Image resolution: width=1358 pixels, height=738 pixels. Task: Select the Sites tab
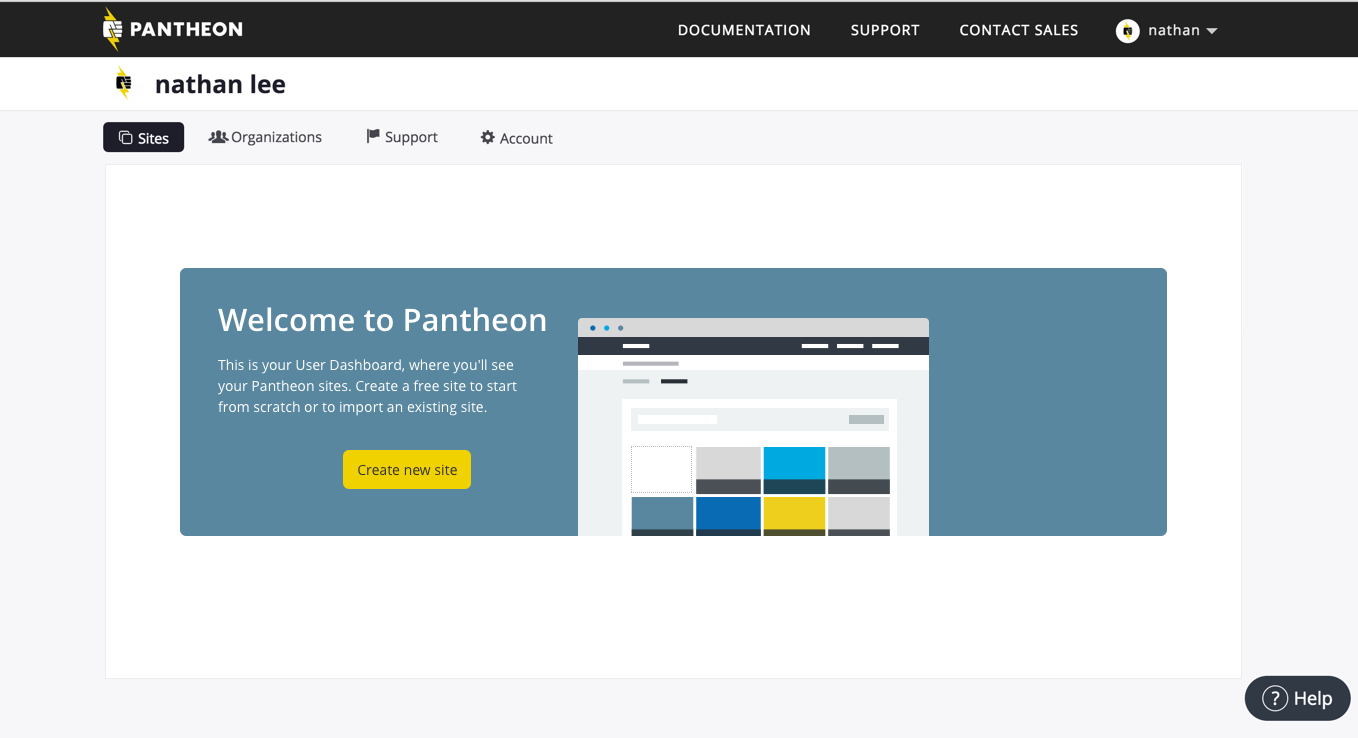(143, 137)
